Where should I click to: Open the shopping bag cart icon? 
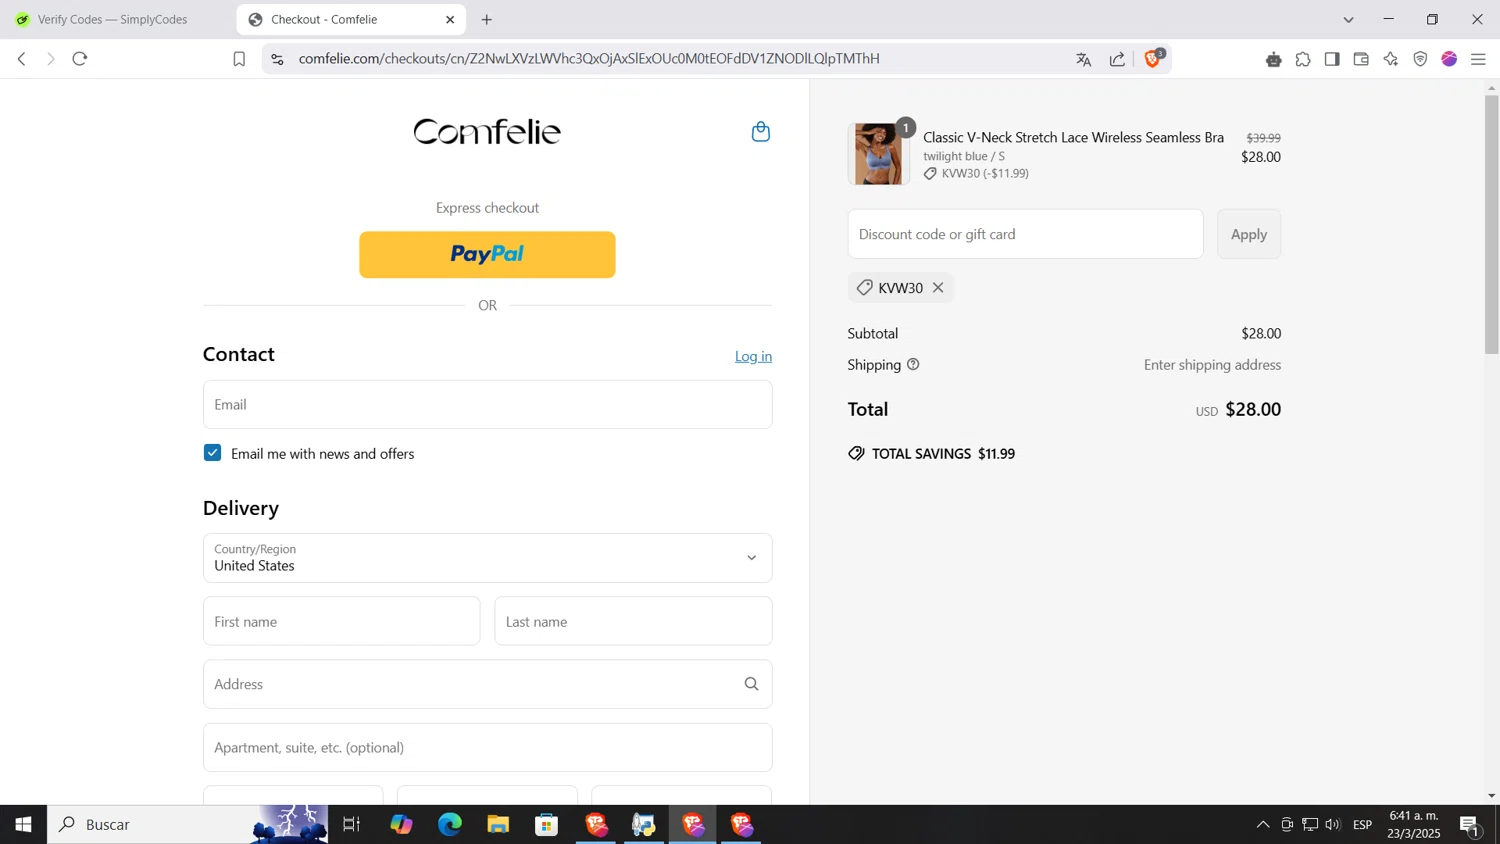pyautogui.click(x=761, y=132)
